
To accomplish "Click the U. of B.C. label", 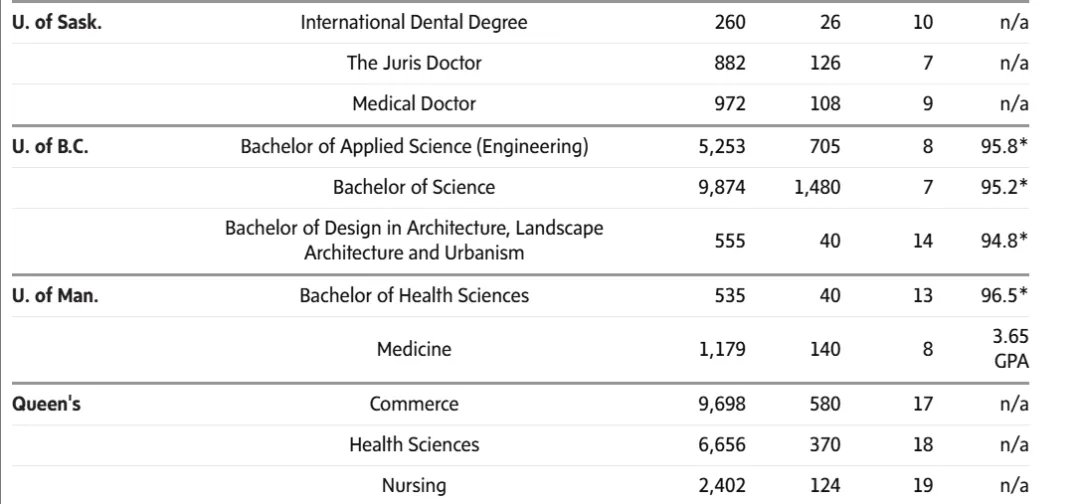I will [50, 147].
